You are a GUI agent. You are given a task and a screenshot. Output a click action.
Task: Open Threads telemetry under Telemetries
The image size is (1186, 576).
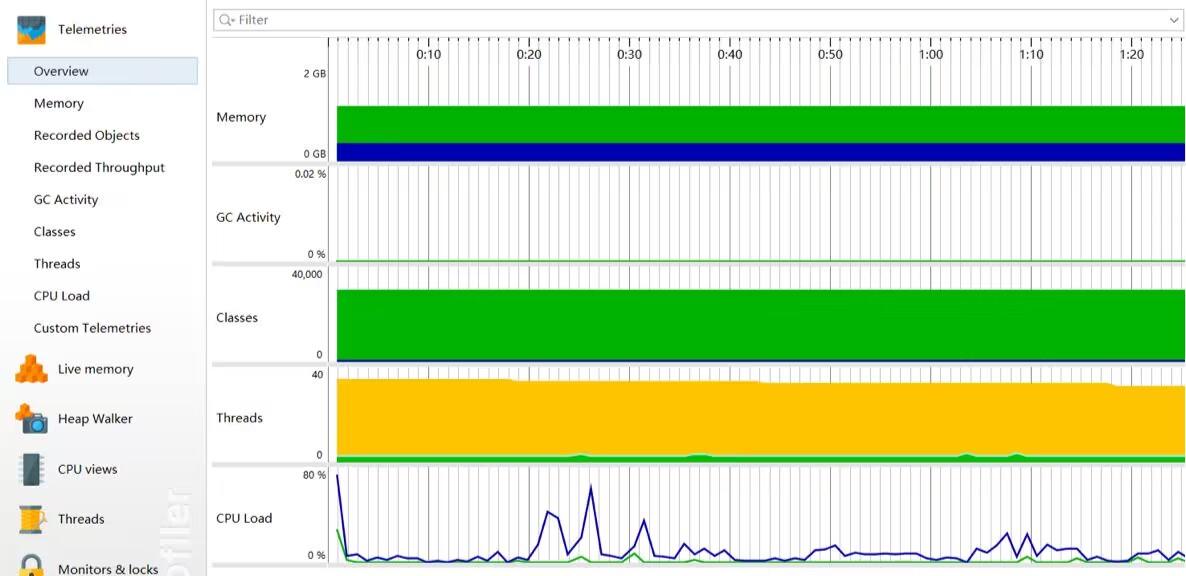[x=57, y=264]
